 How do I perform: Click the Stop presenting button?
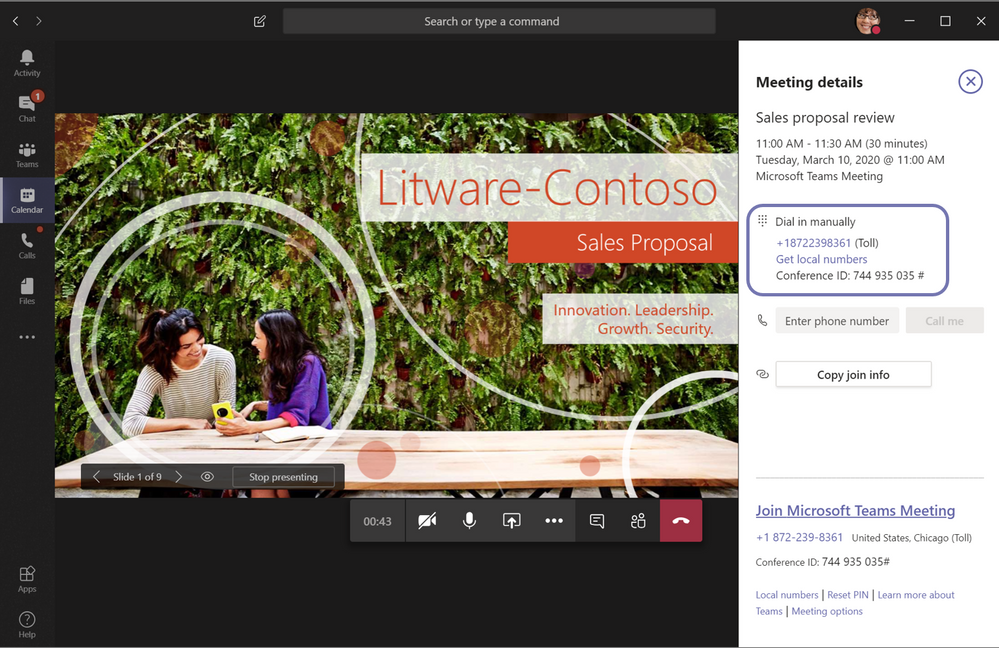tap(283, 477)
